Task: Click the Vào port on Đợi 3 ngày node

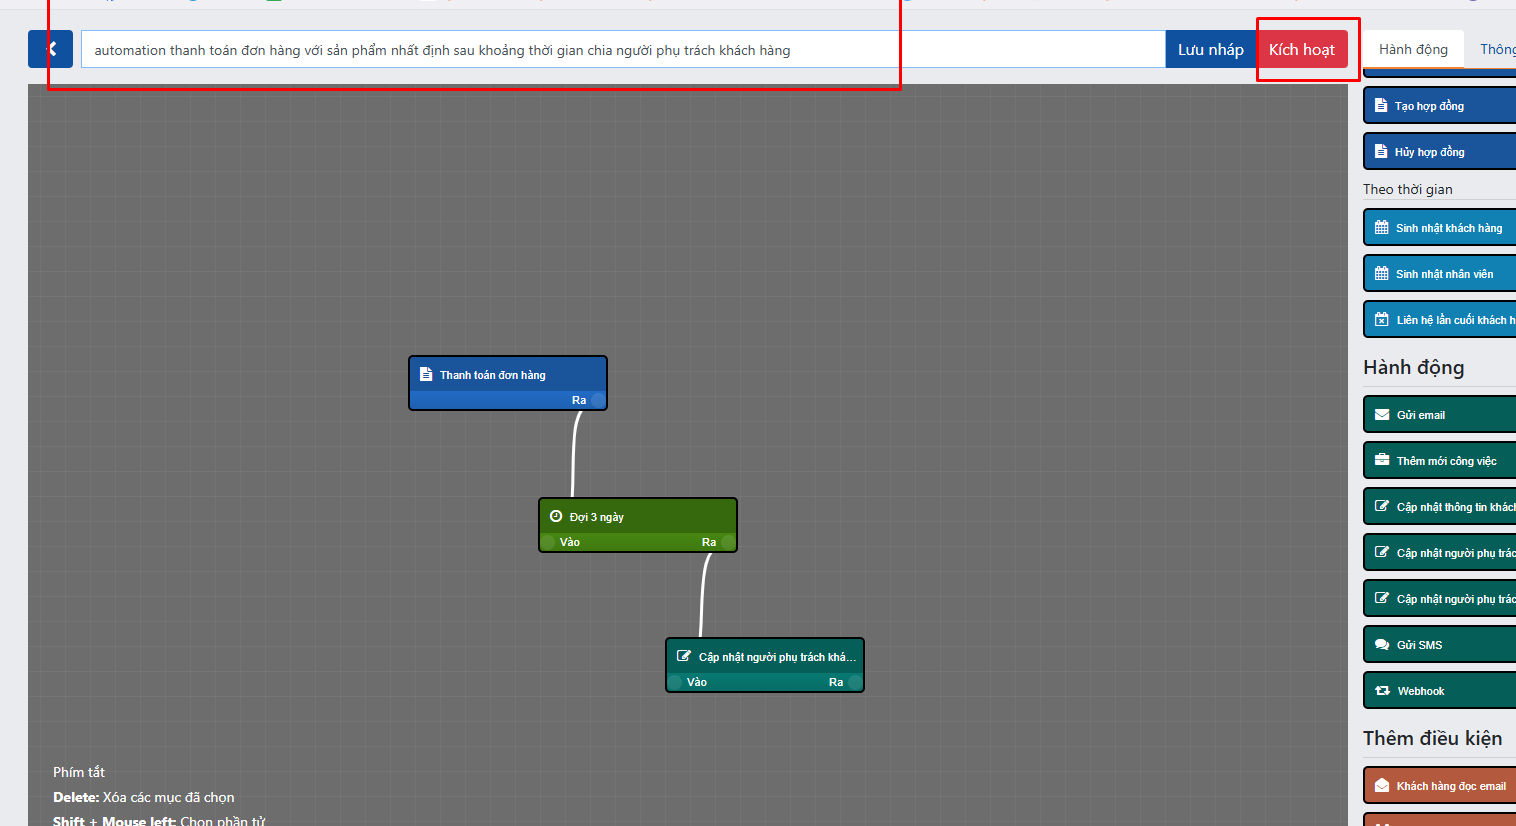Action: click(548, 542)
